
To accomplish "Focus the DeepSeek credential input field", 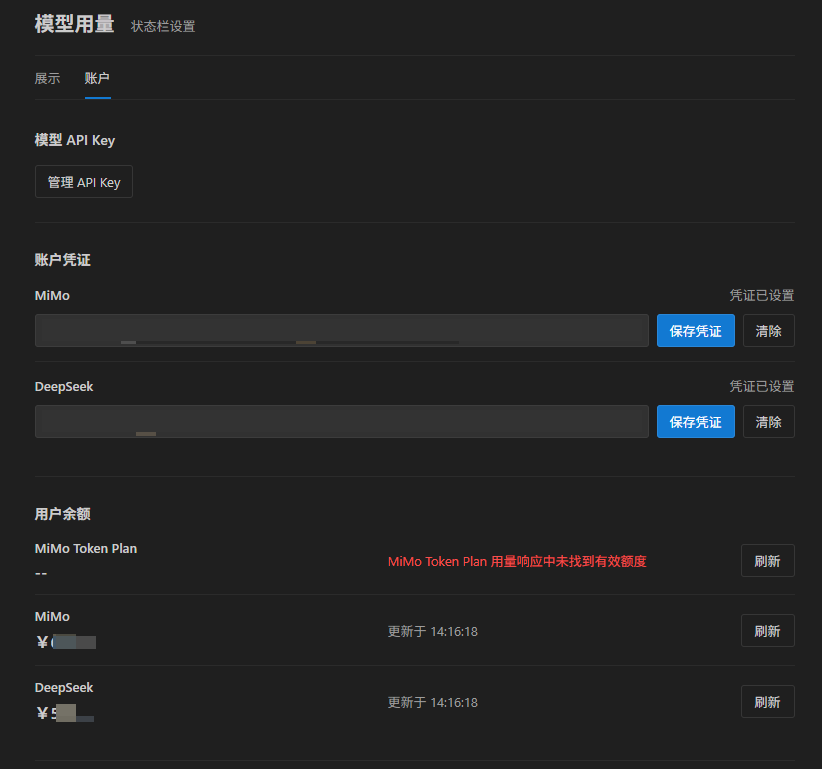I will pyautogui.click(x=342, y=421).
